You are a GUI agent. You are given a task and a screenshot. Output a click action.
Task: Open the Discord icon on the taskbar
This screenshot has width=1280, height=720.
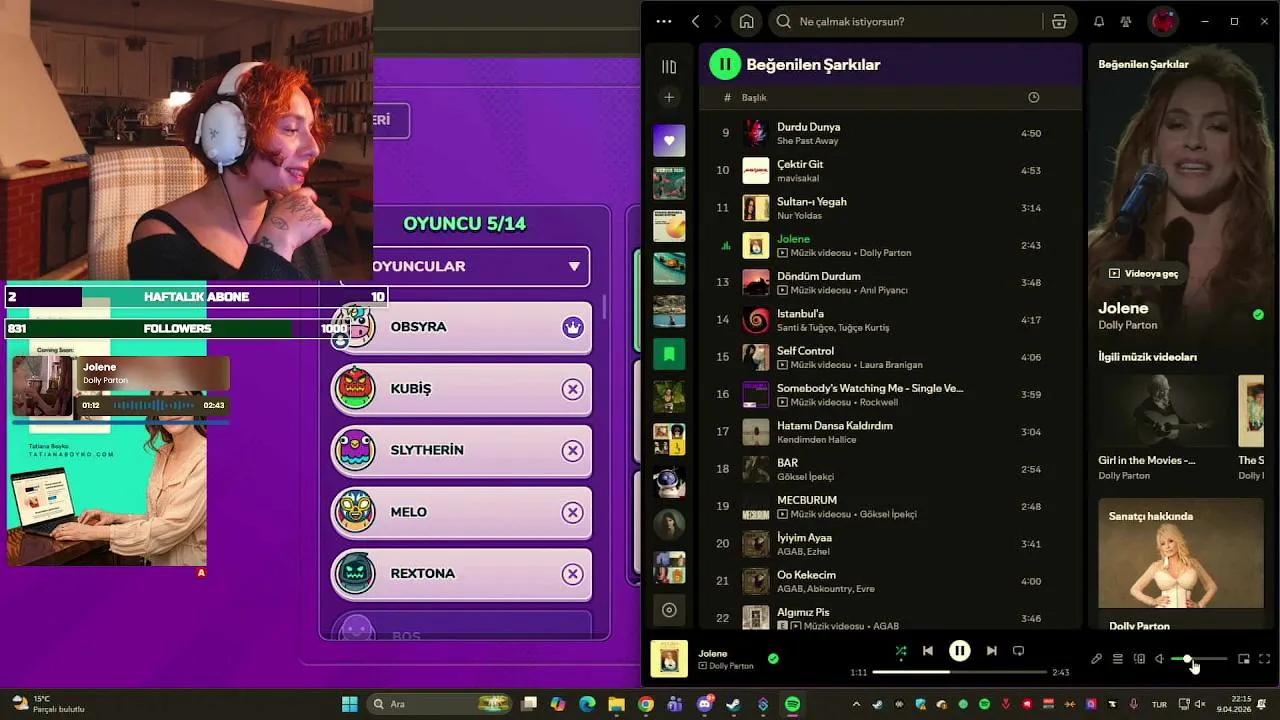click(704, 704)
